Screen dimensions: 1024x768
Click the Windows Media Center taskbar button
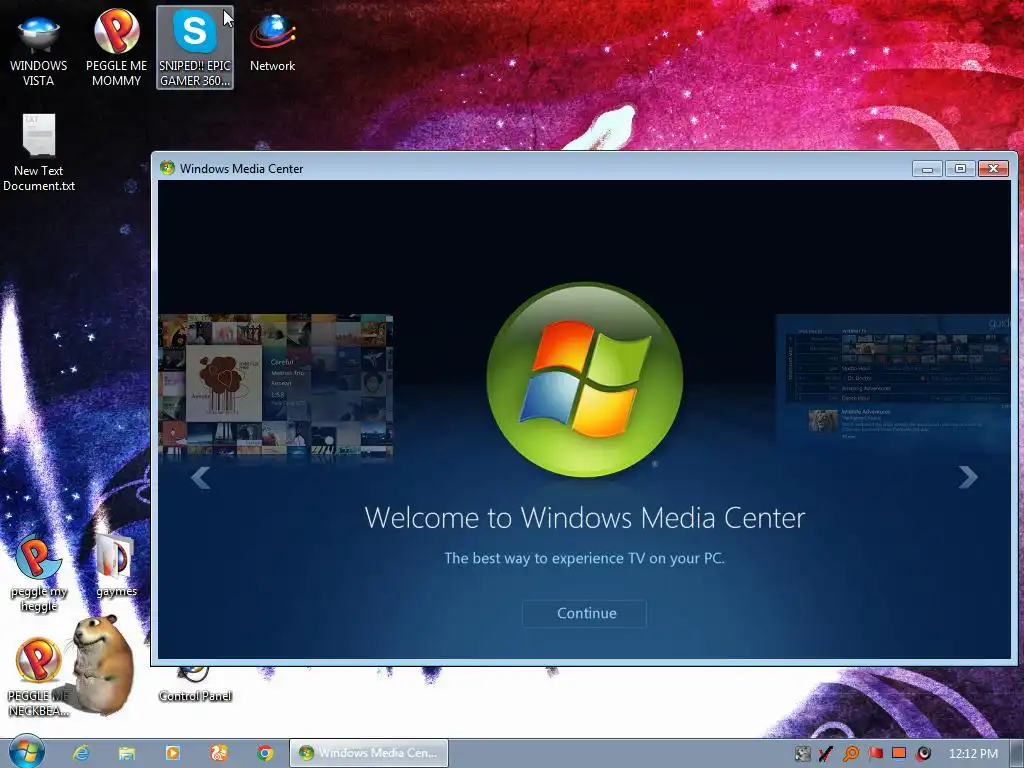369,753
